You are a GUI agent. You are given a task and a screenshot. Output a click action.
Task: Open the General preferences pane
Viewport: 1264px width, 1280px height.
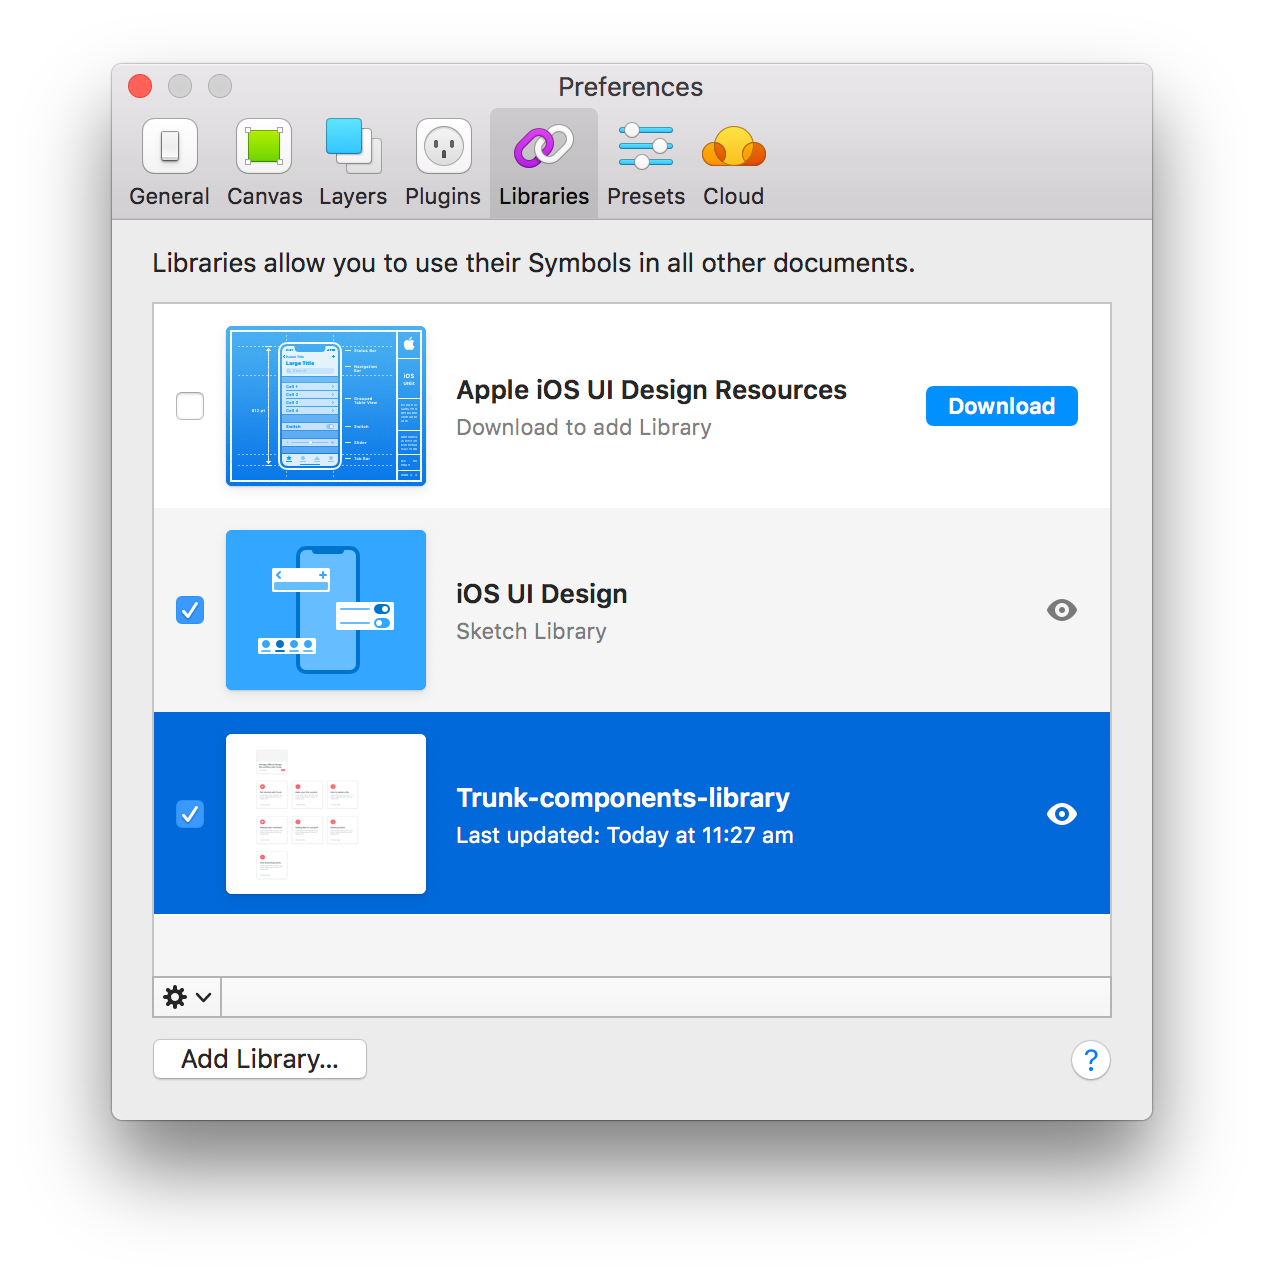[x=169, y=164]
